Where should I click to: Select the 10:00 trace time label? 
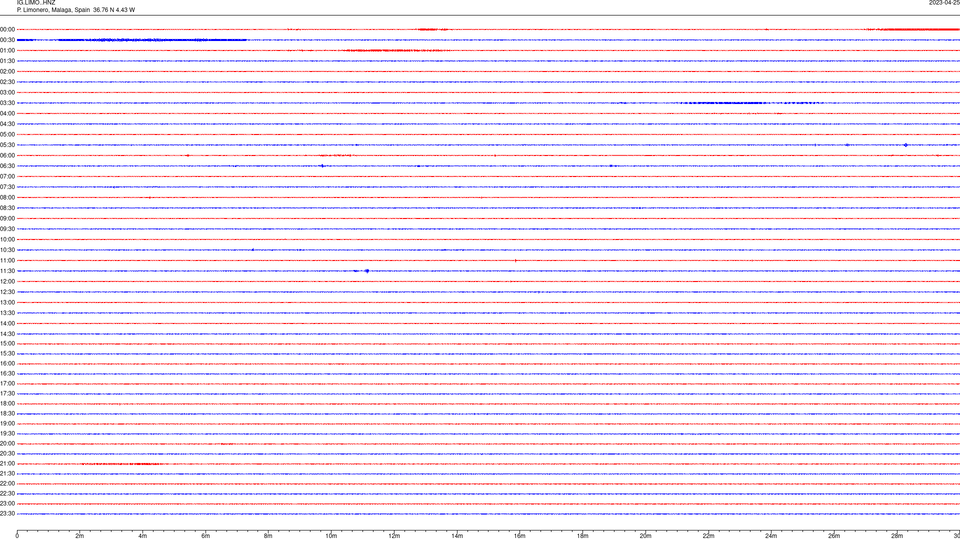pos(7,239)
